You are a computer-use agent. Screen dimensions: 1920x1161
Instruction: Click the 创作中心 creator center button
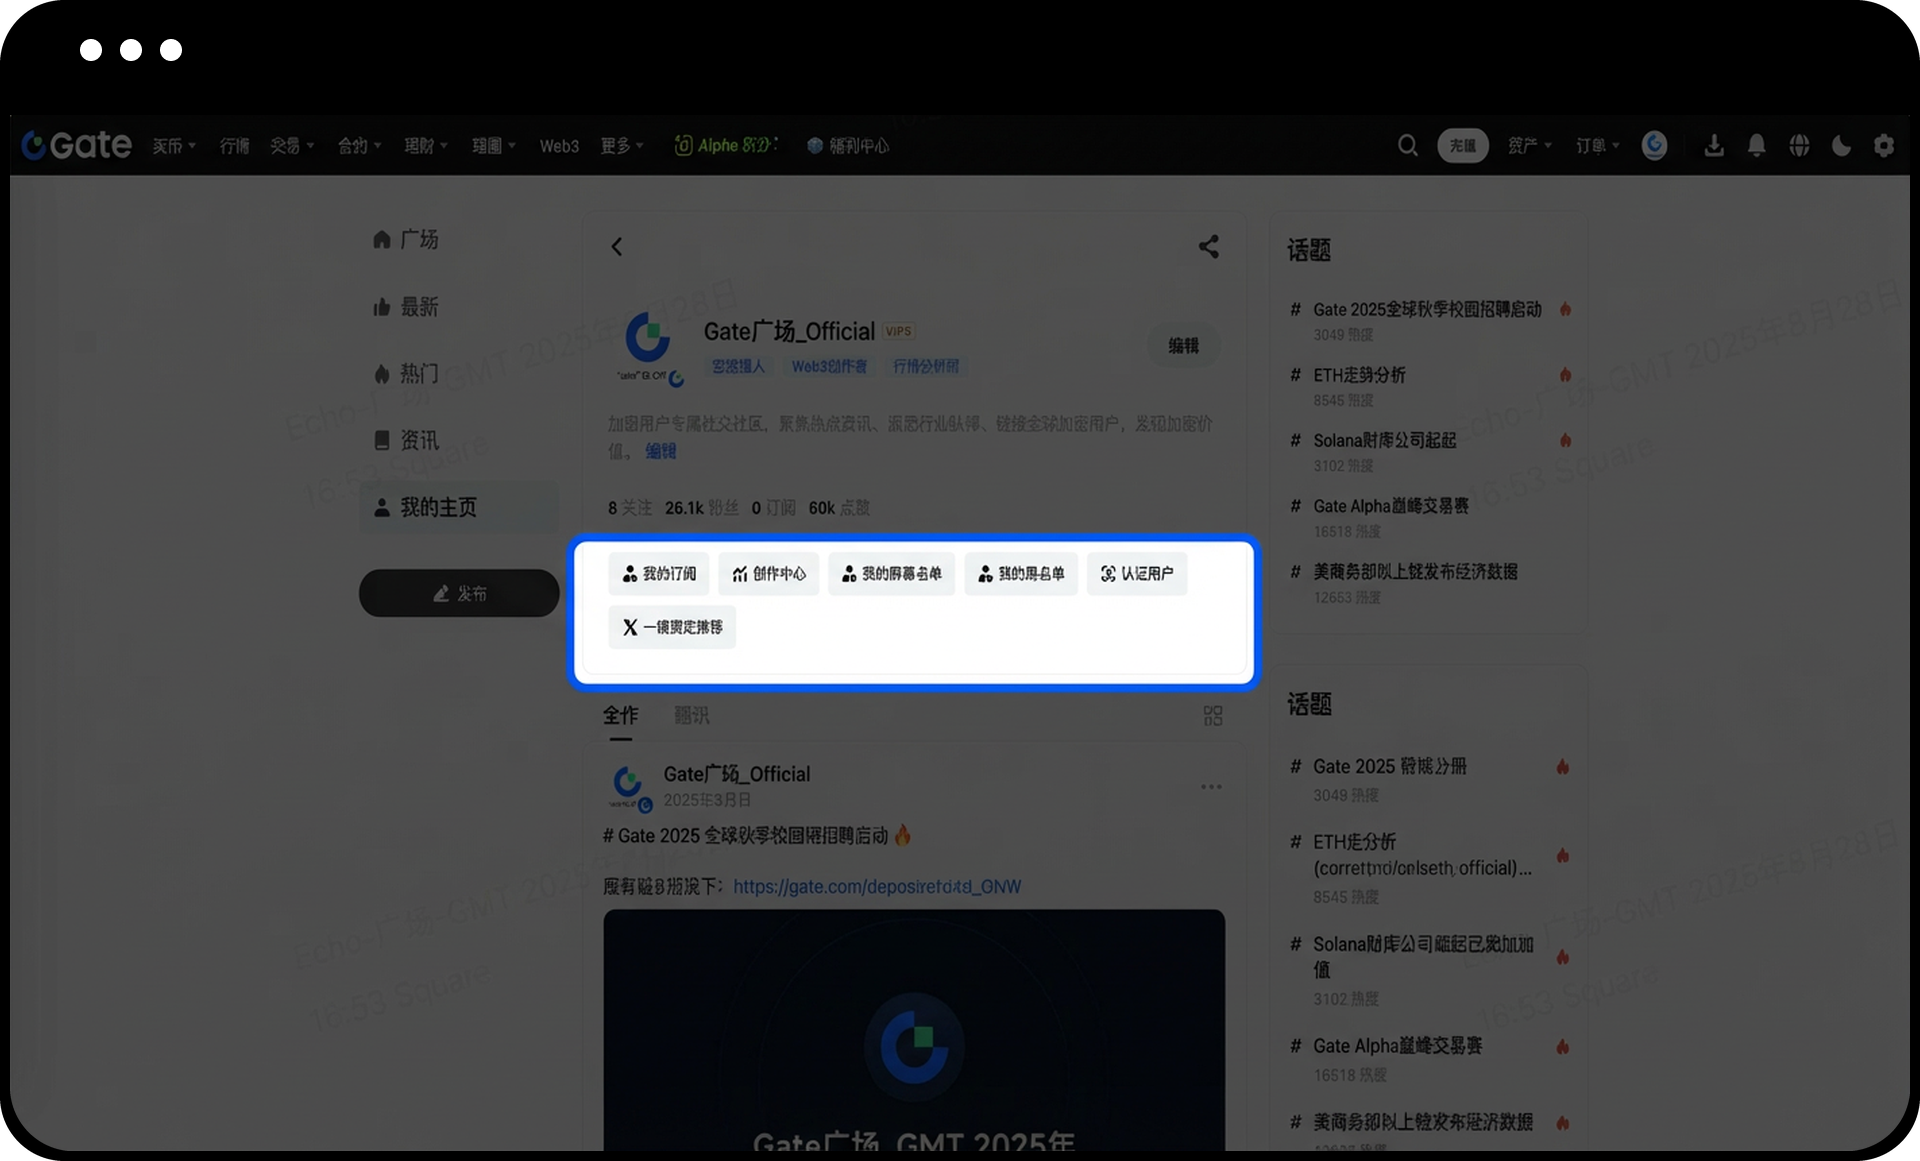[768, 574]
